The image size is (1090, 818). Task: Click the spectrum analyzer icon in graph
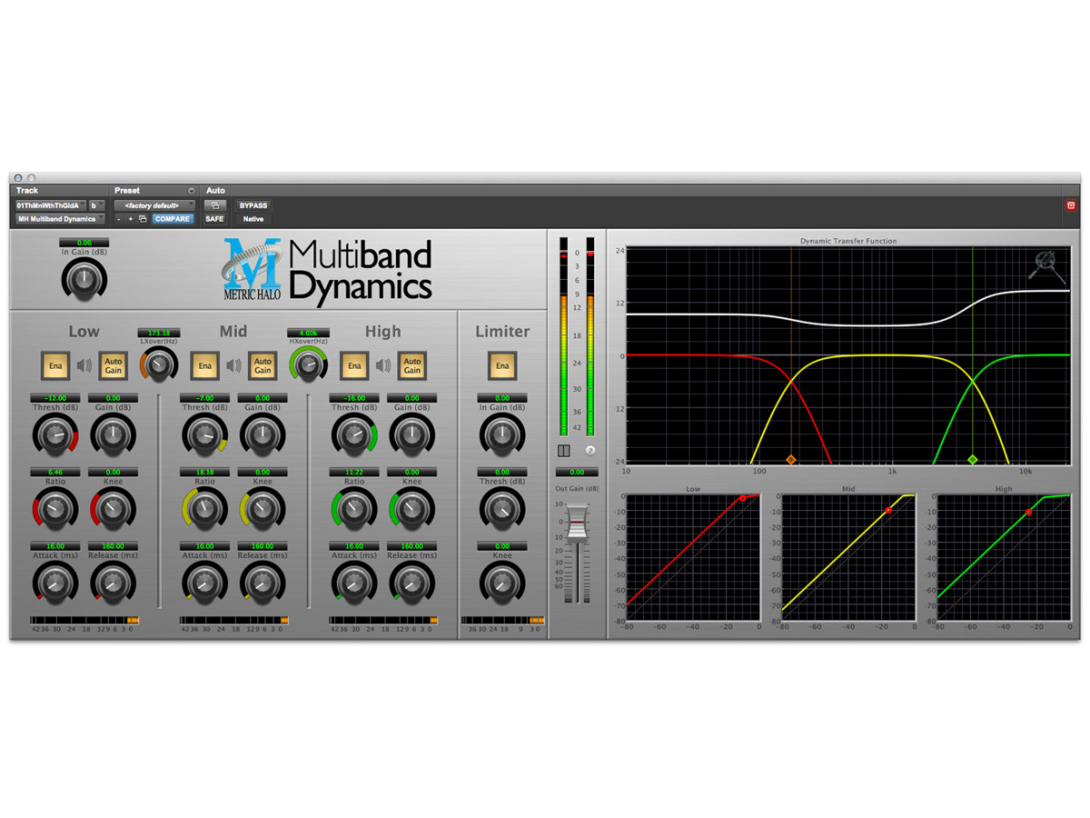1046,266
